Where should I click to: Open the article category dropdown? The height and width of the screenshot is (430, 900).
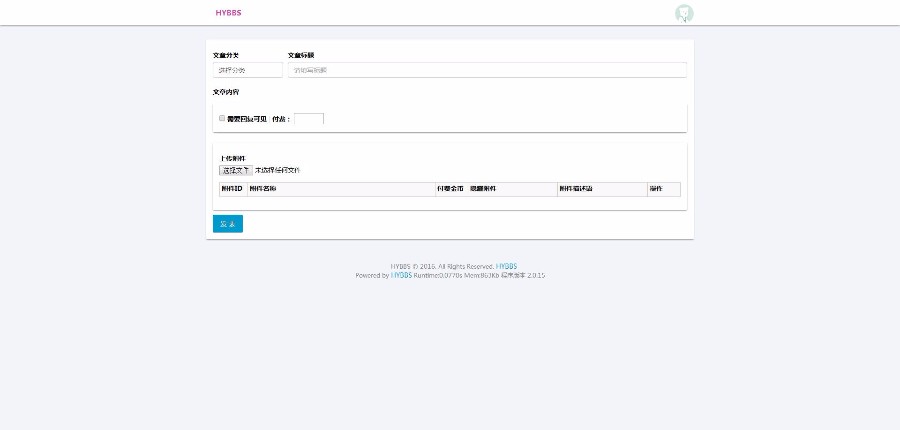pos(248,70)
